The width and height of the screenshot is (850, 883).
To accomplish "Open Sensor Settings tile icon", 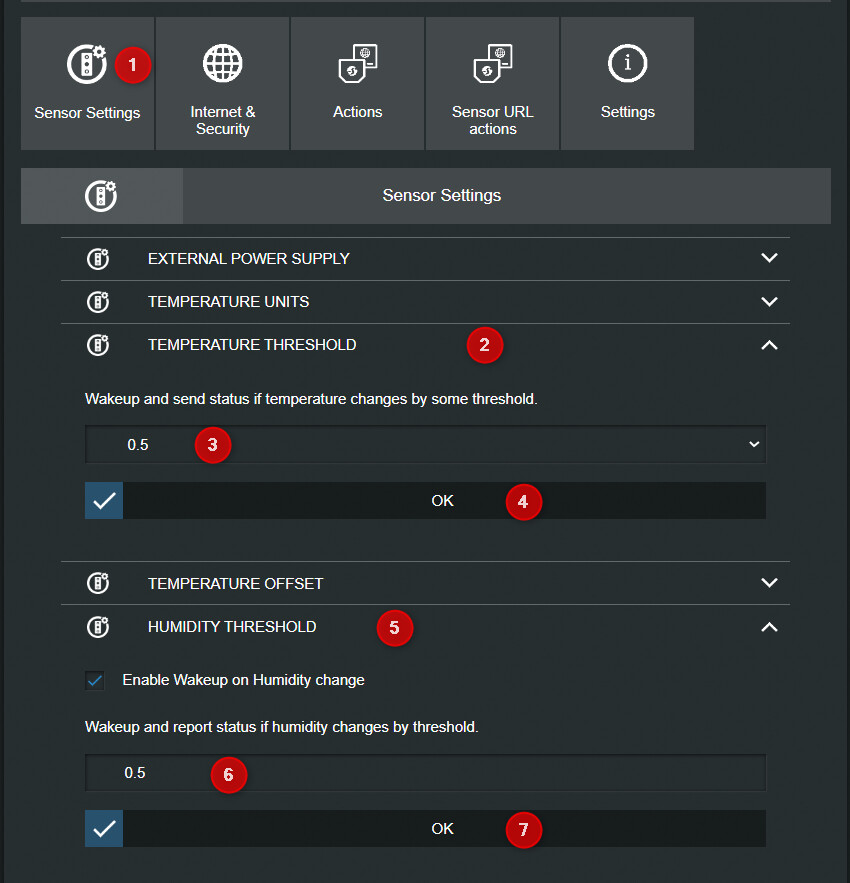I will [87, 64].
